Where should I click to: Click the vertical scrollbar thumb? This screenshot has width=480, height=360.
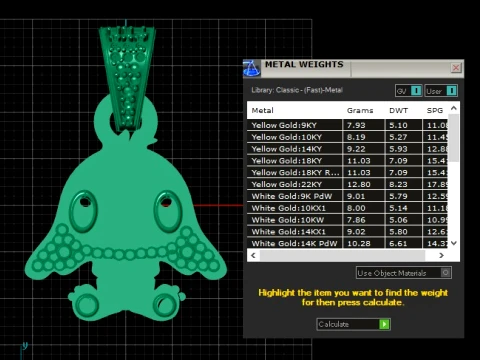coord(454,138)
